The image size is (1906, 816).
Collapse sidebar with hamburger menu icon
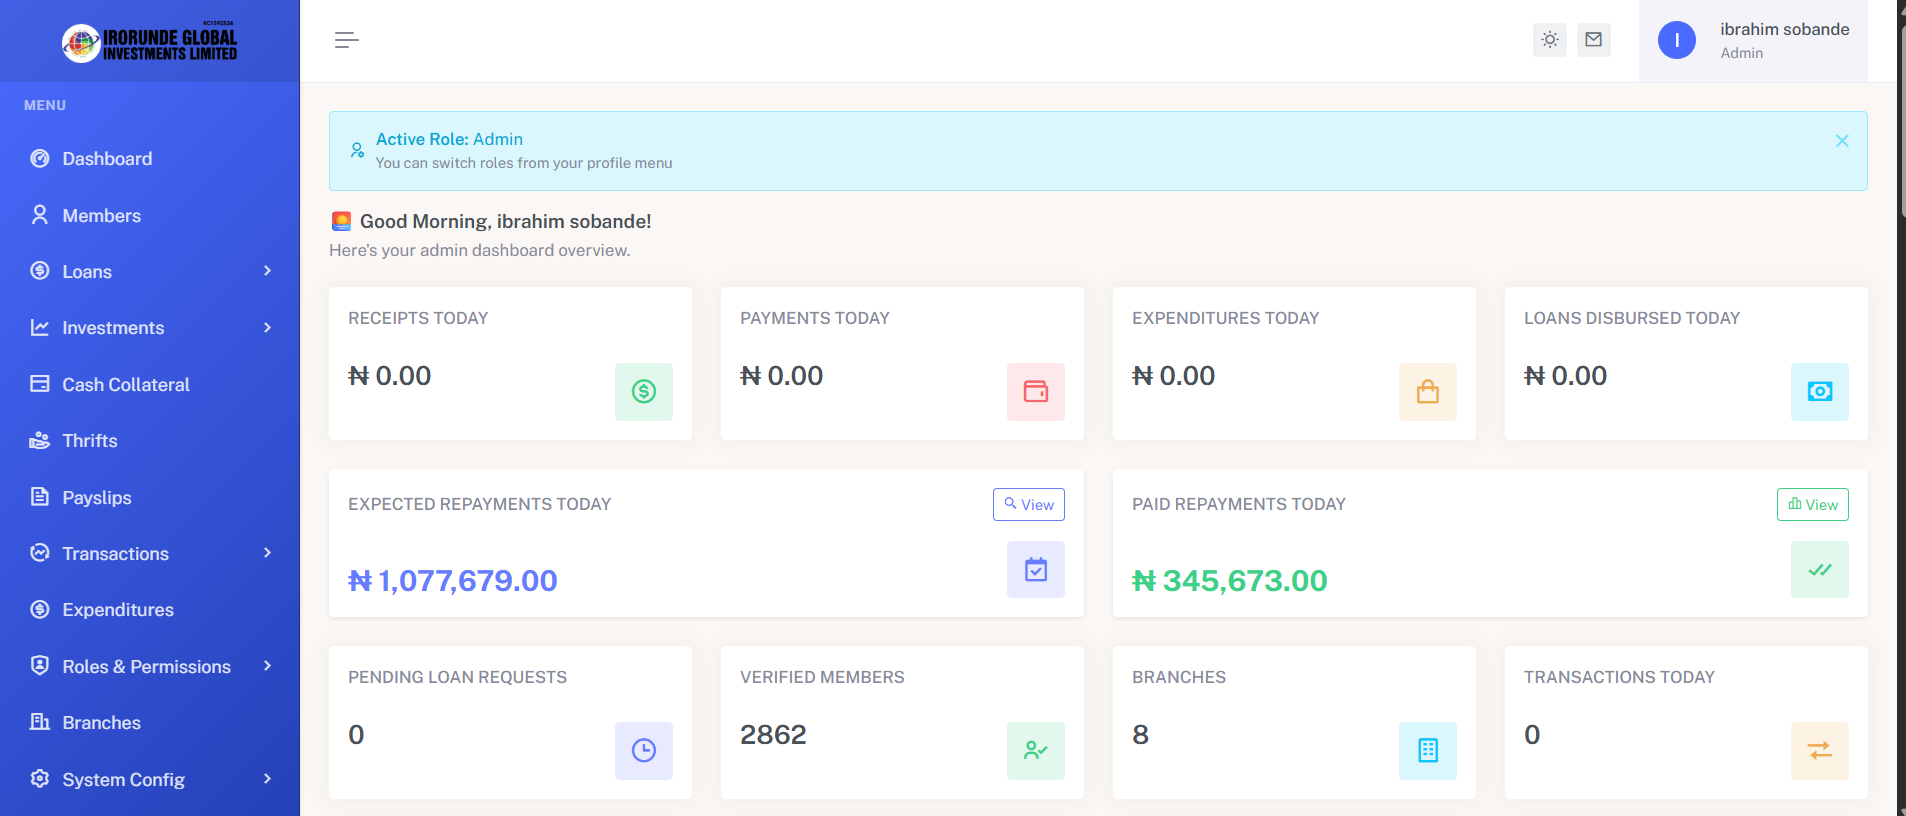[x=346, y=40]
